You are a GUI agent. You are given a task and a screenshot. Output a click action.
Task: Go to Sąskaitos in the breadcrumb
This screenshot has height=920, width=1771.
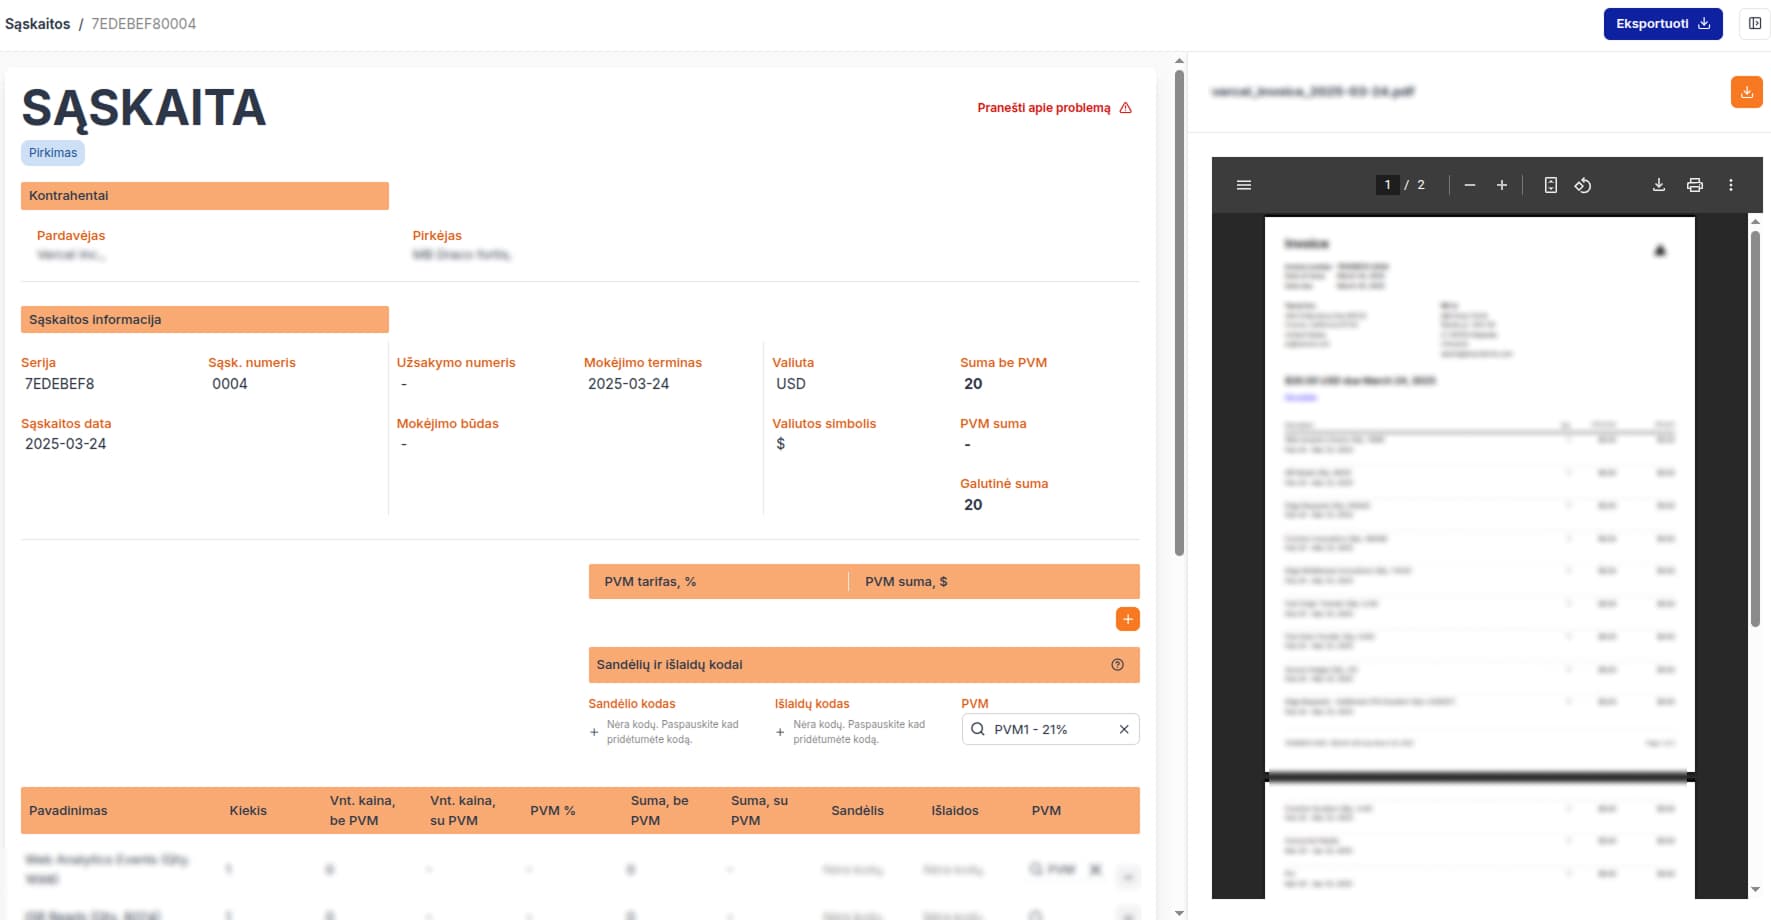[37, 24]
